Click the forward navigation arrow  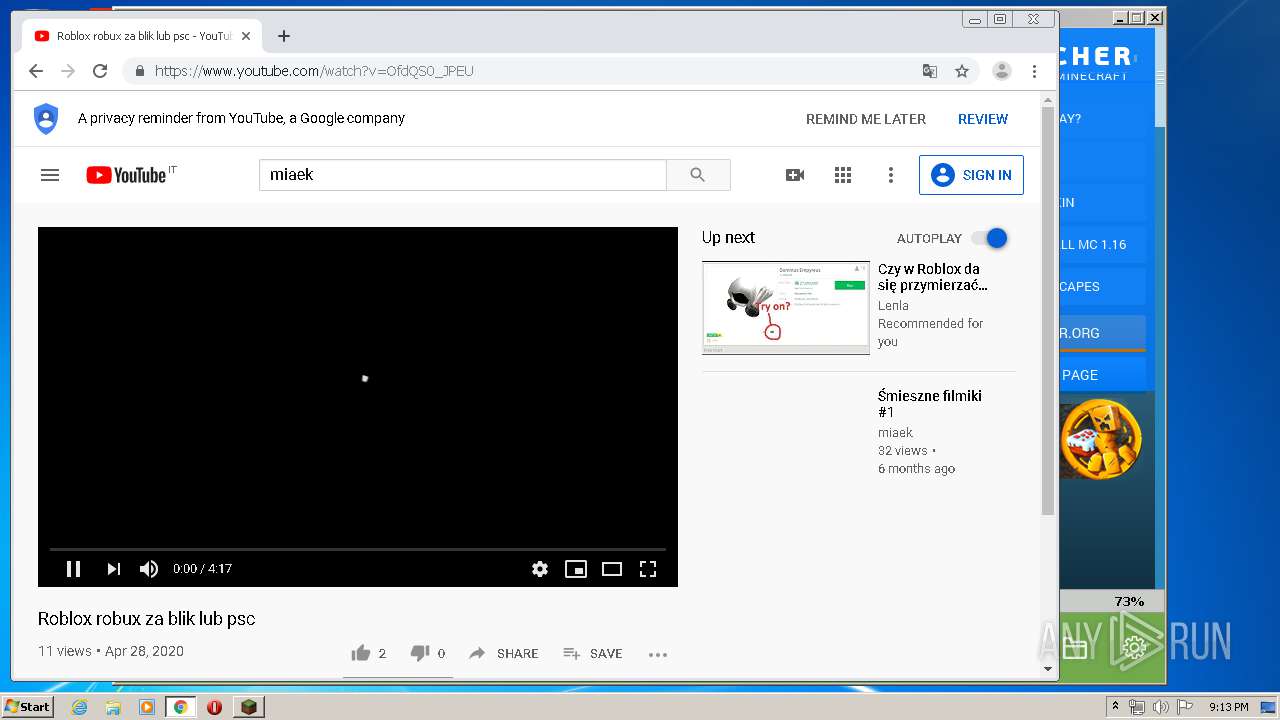tap(68, 71)
